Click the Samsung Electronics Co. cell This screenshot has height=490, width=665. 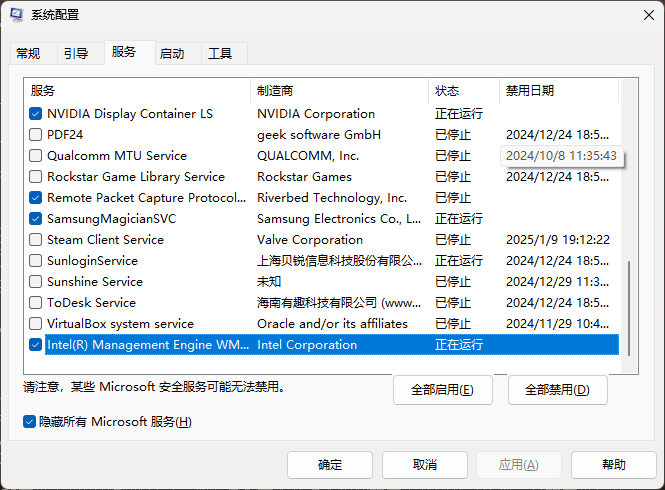(x=339, y=218)
